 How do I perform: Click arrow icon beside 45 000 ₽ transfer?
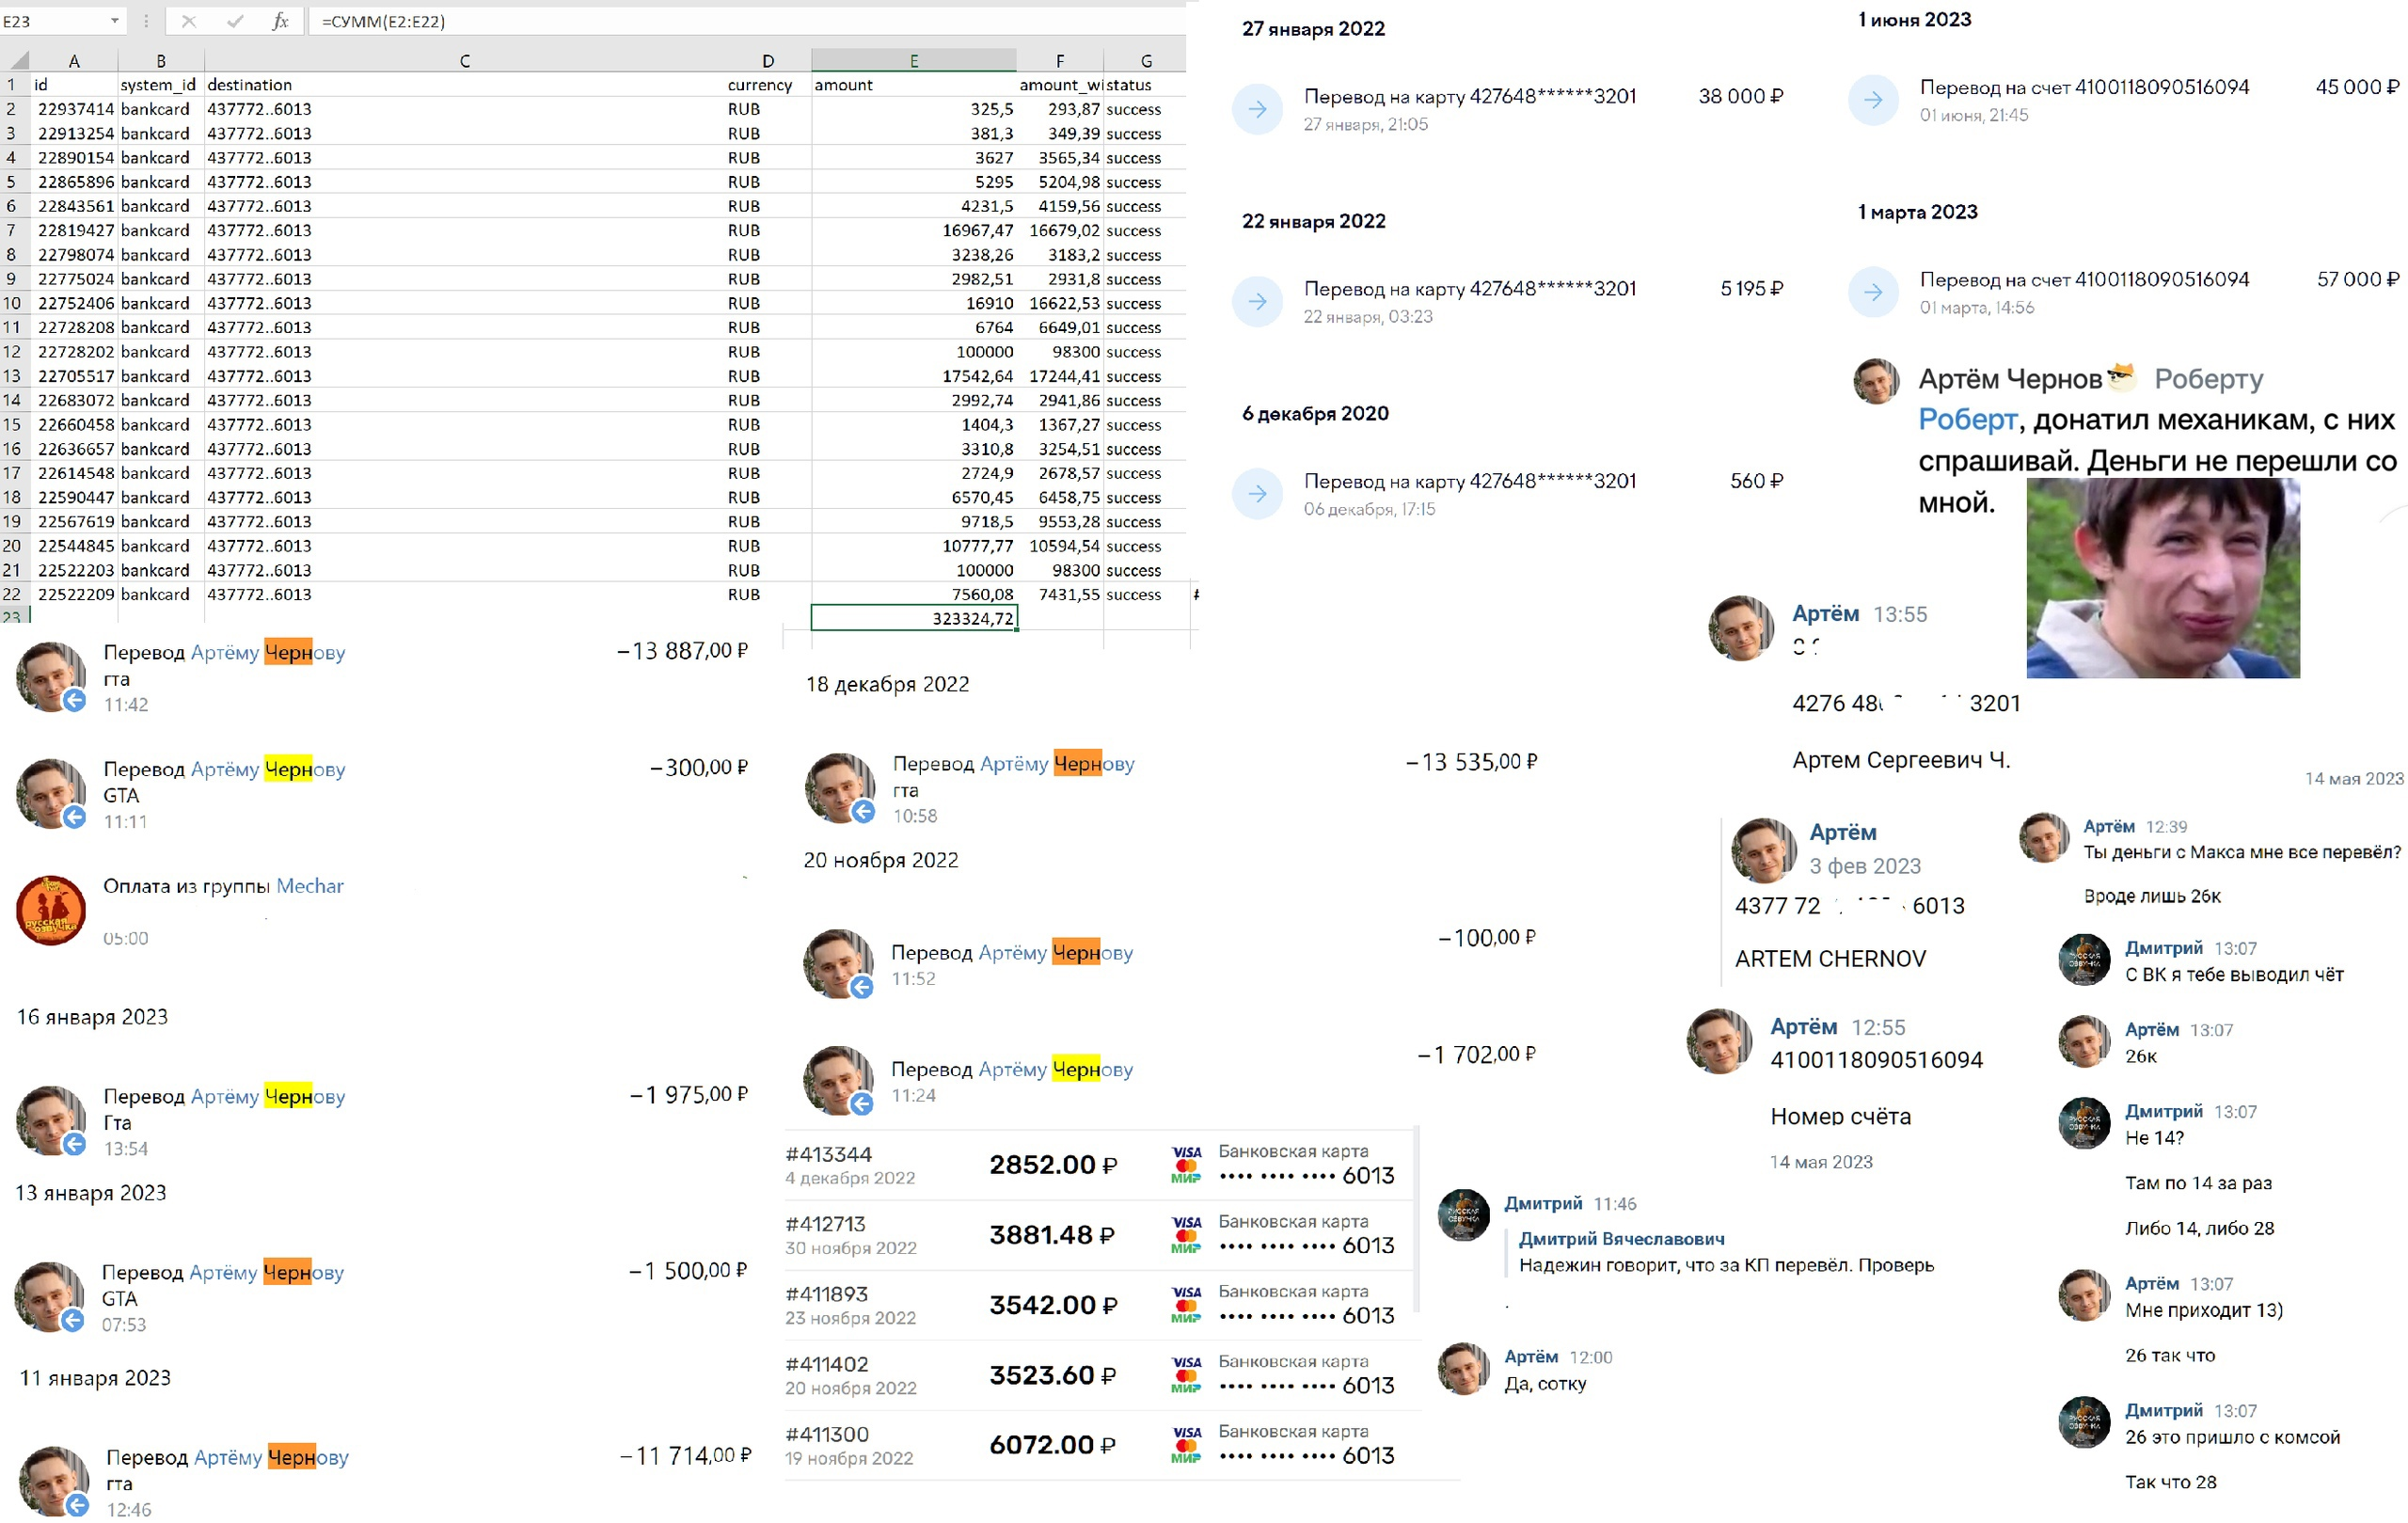[x=1872, y=100]
